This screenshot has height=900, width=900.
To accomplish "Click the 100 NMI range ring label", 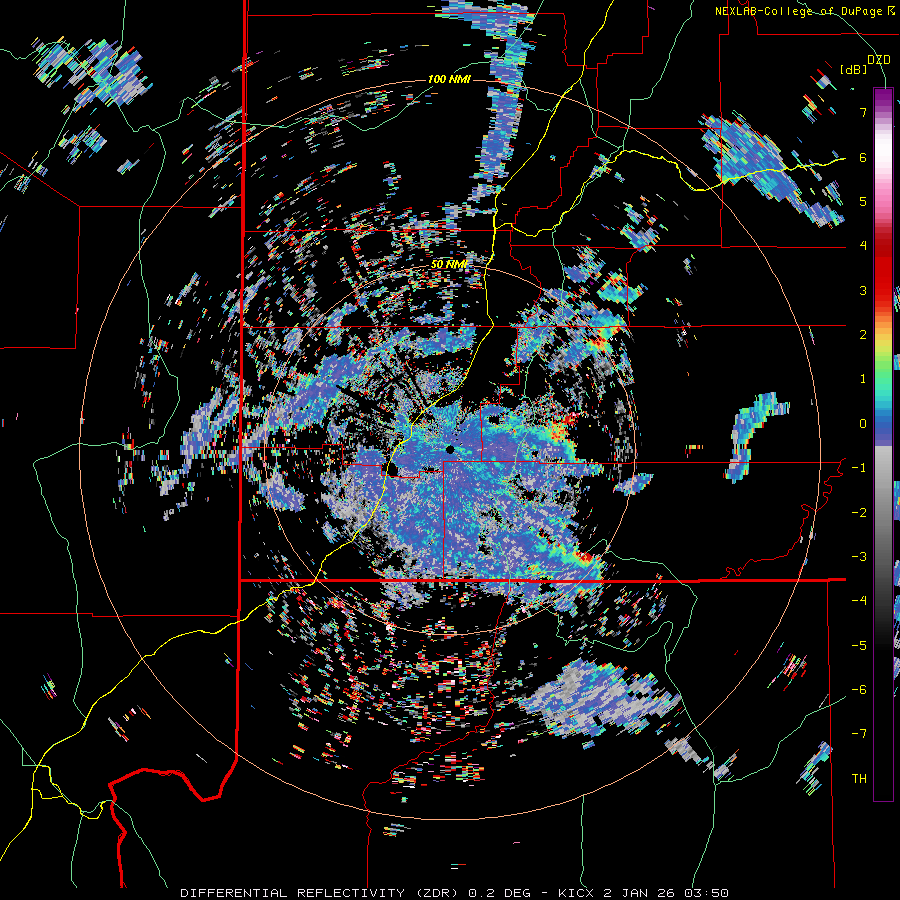I will tap(449, 79).
